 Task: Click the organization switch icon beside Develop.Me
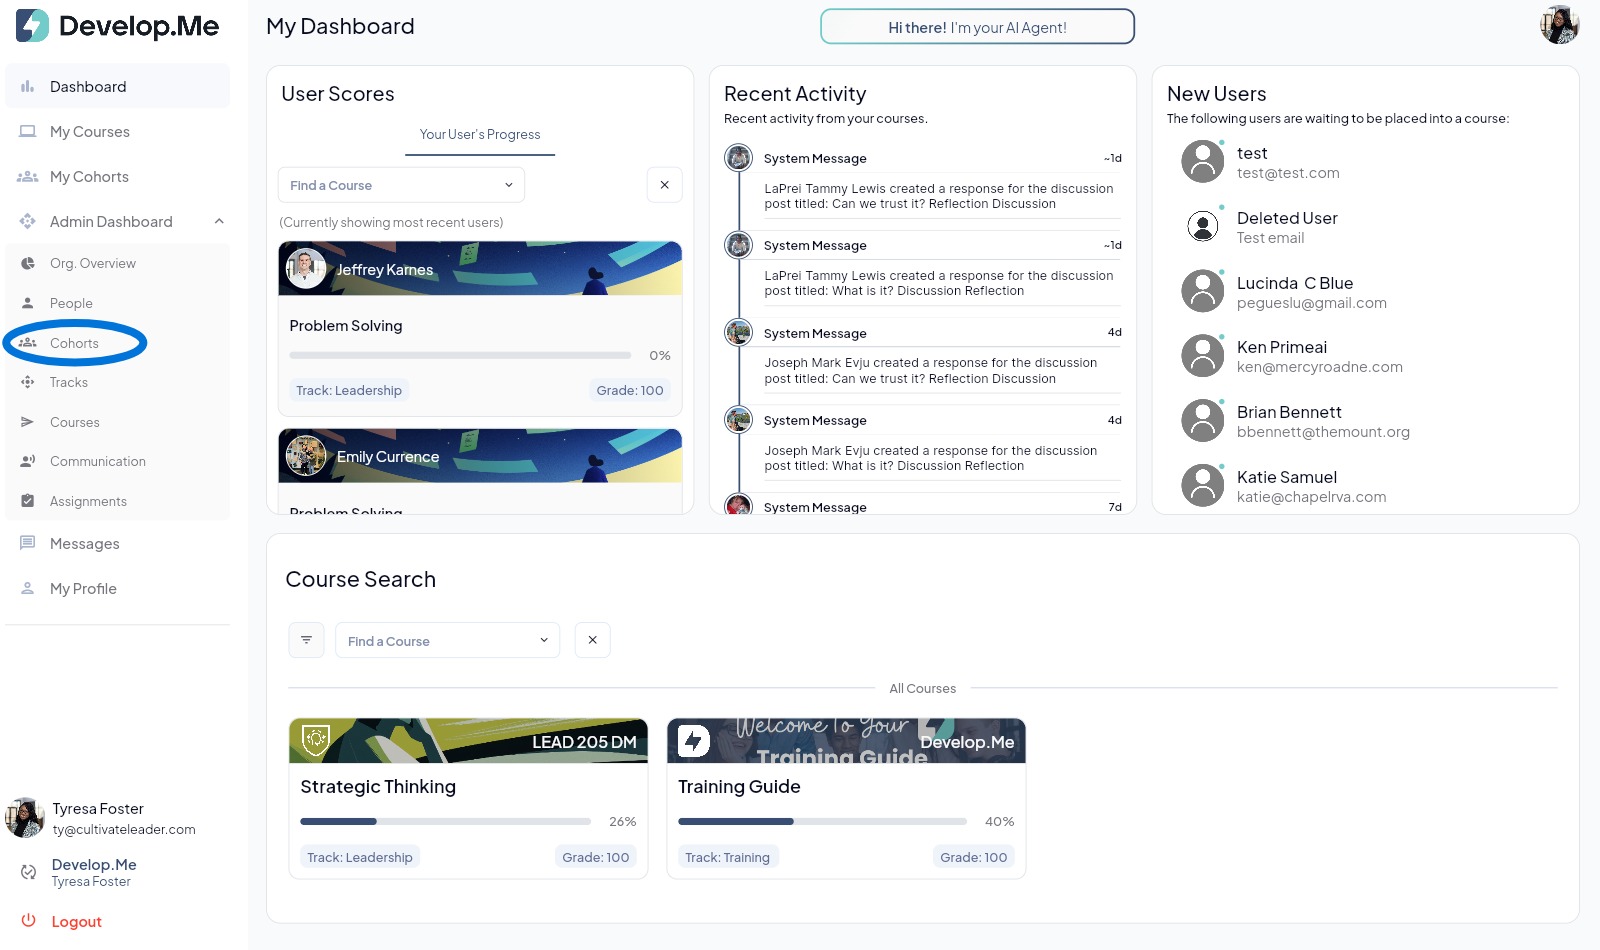coord(28,872)
